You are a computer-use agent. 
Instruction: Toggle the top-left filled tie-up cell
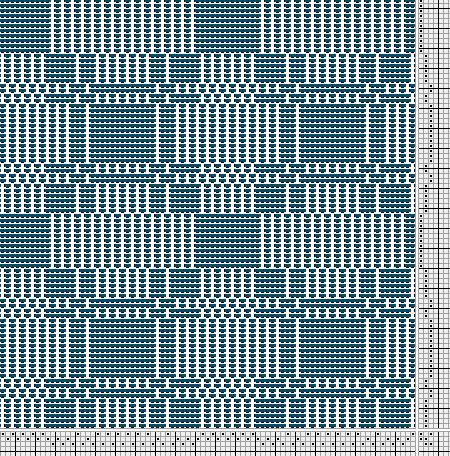click(421, 434)
